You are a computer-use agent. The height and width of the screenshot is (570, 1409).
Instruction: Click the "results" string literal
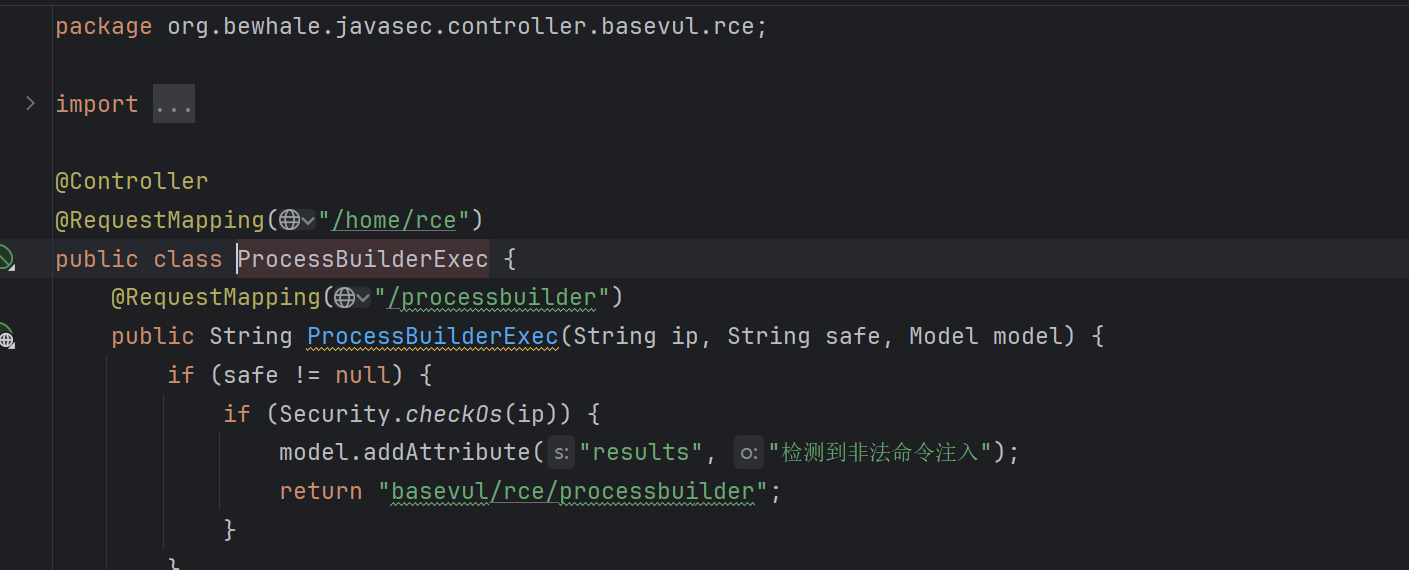pos(641,453)
